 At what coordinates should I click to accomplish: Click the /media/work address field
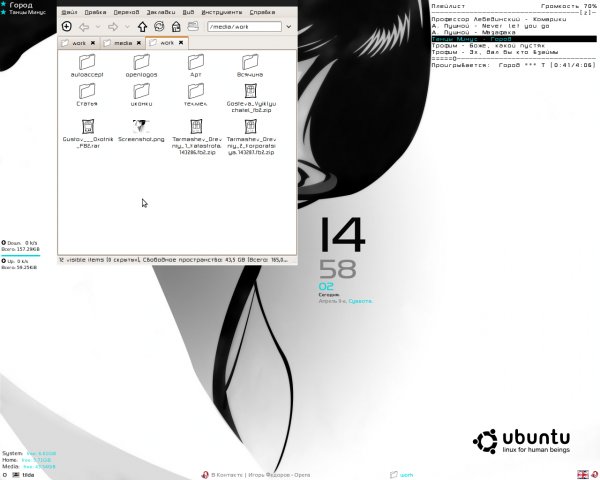tap(243, 26)
